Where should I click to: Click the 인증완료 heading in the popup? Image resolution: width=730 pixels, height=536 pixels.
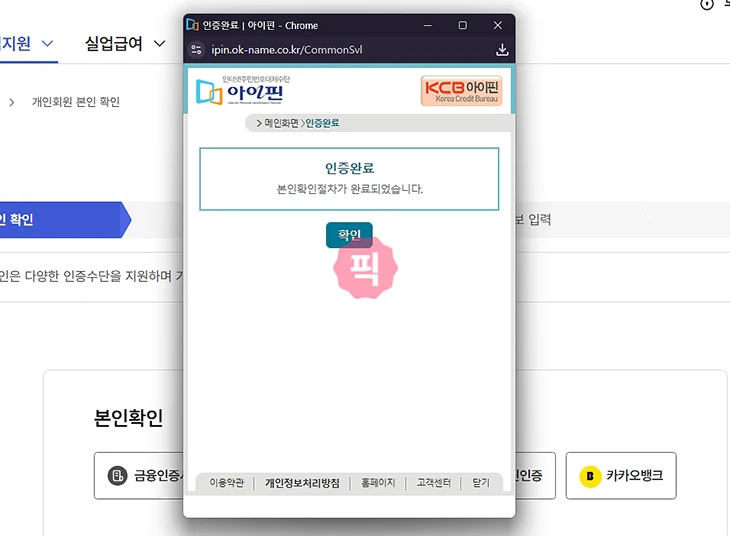point(349,168)
